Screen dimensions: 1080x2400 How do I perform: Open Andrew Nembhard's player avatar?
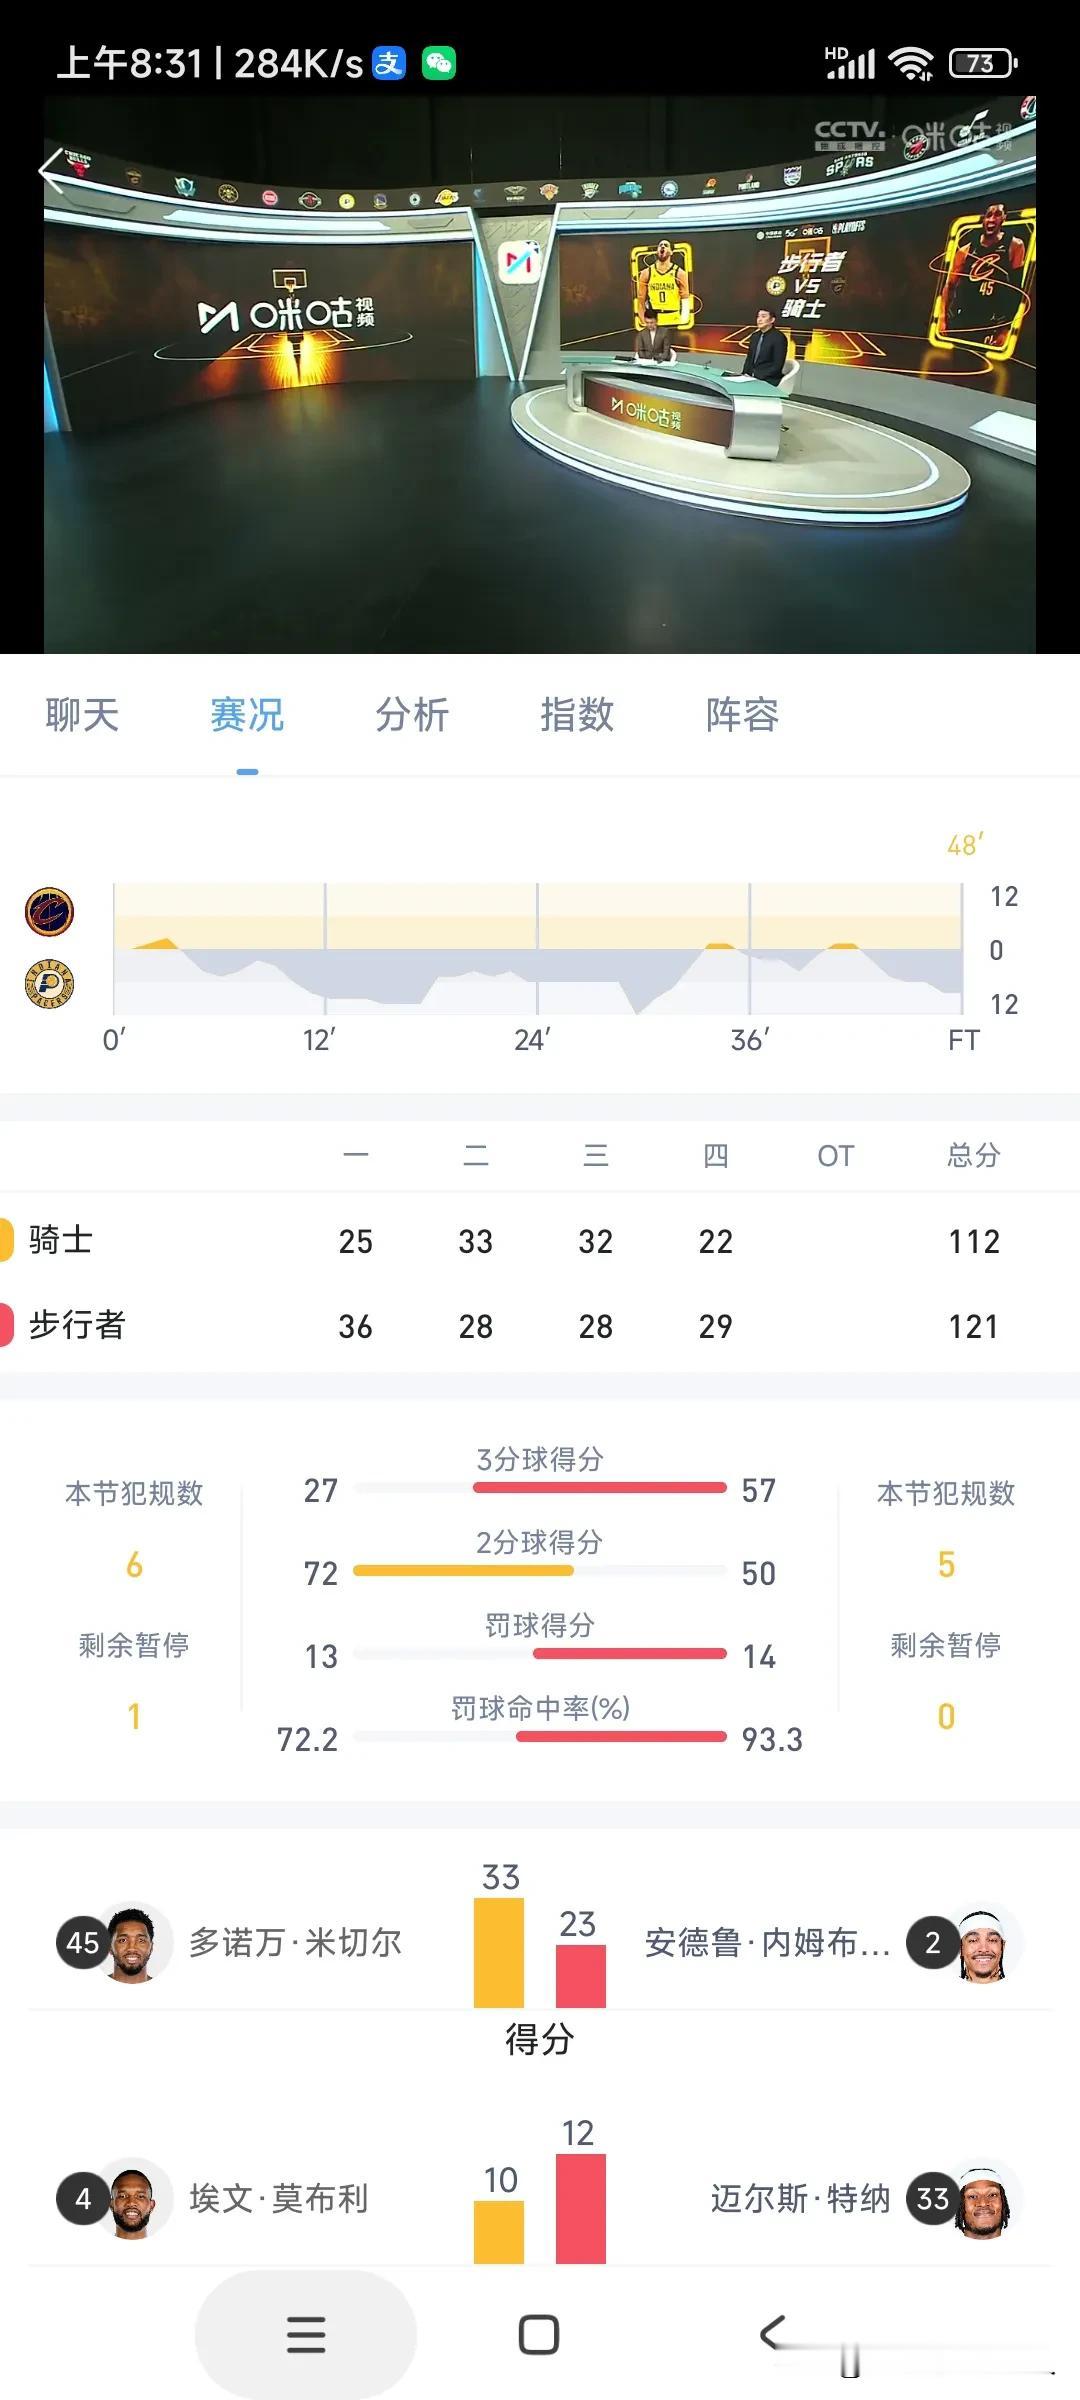[982, 1942]
